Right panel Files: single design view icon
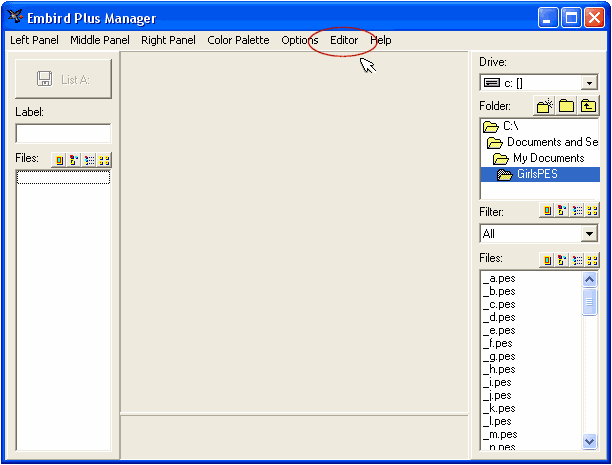 pos(547,260)
